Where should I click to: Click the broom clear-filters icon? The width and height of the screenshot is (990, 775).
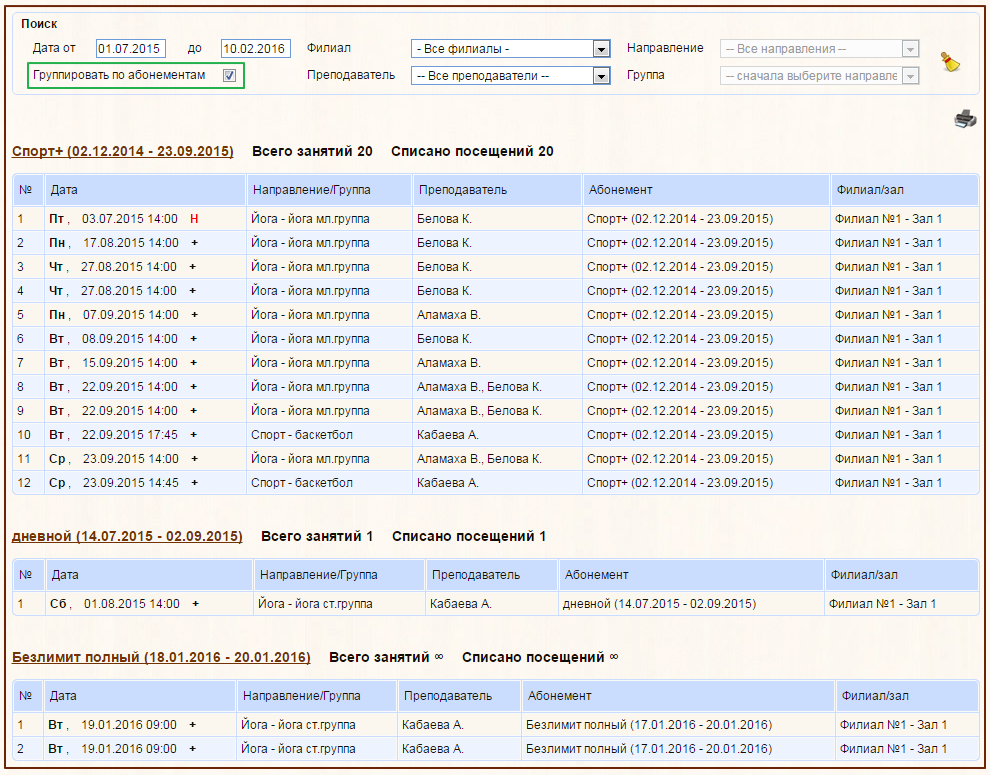tap(950, 62)
